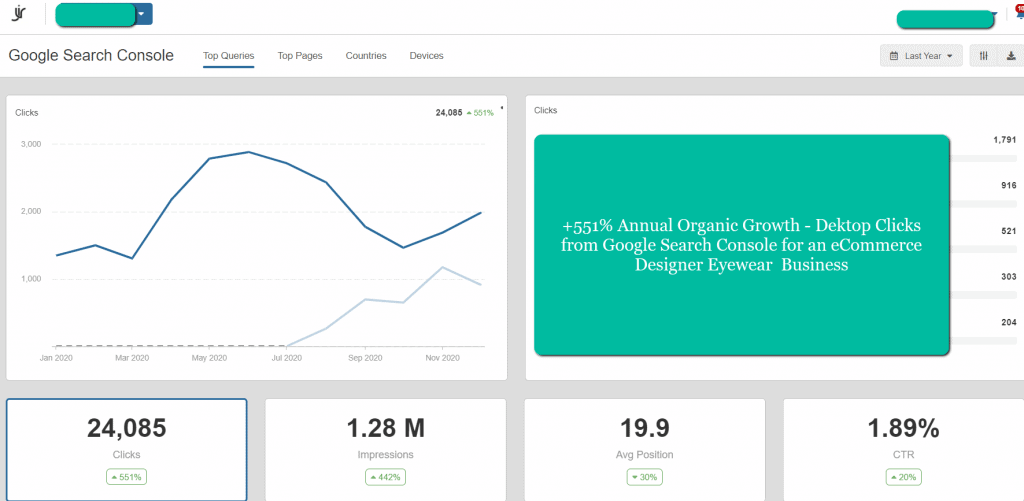Select the 1.89% CTR metric card
Viewport: 1024px width, 501px height.
pyautogui.click(x=903, y=449)
